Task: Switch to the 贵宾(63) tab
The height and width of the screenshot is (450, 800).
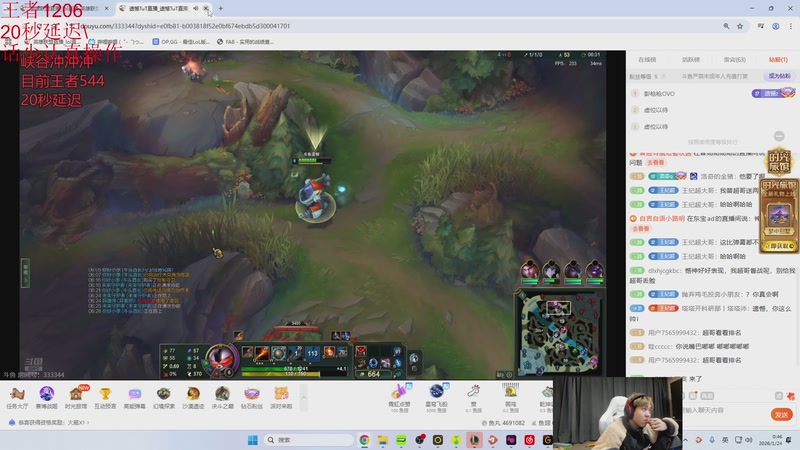Action: click(734, 60)
